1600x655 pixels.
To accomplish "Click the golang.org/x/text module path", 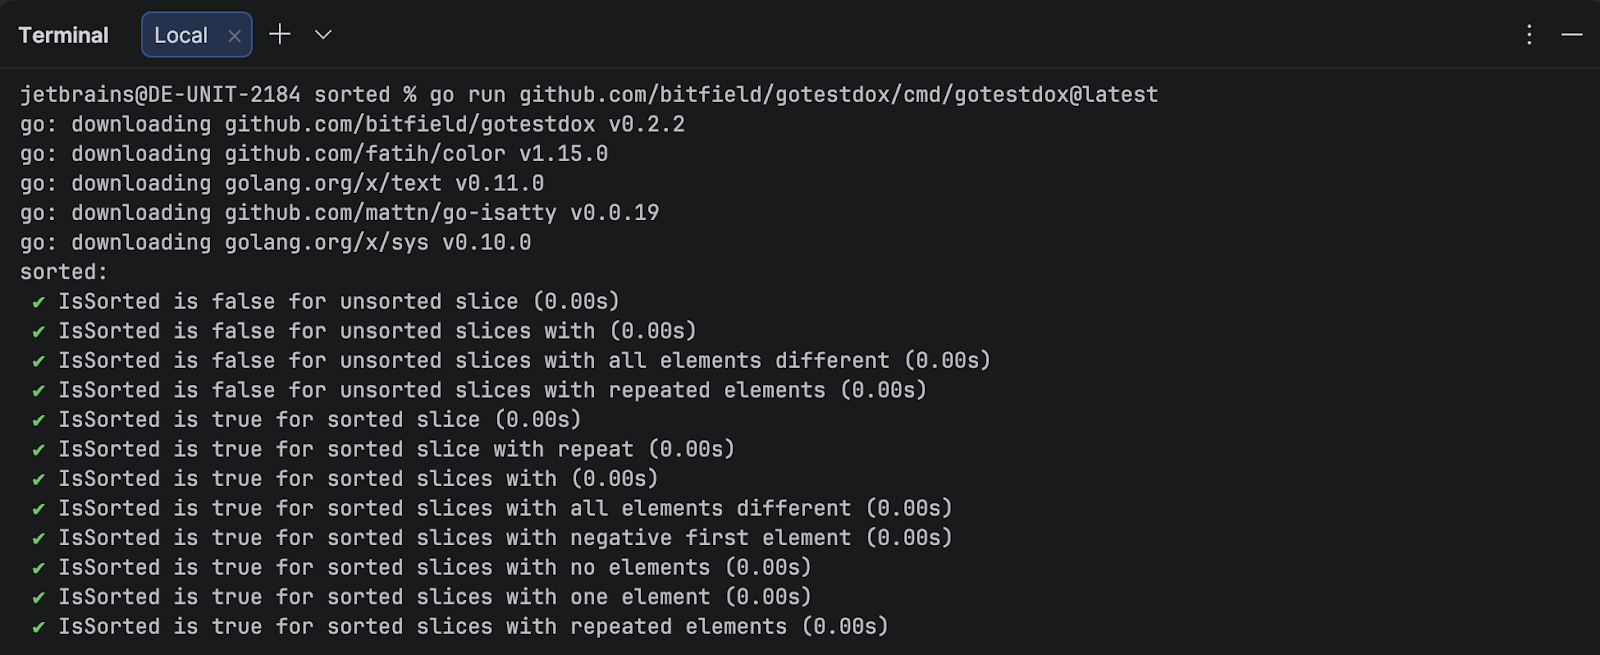I will (333, 183).
